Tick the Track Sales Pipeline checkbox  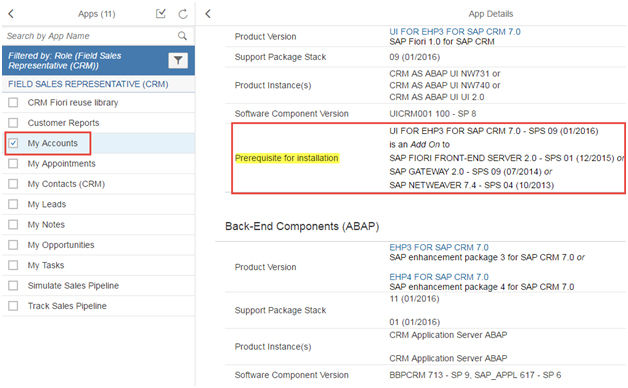point(13,306)
